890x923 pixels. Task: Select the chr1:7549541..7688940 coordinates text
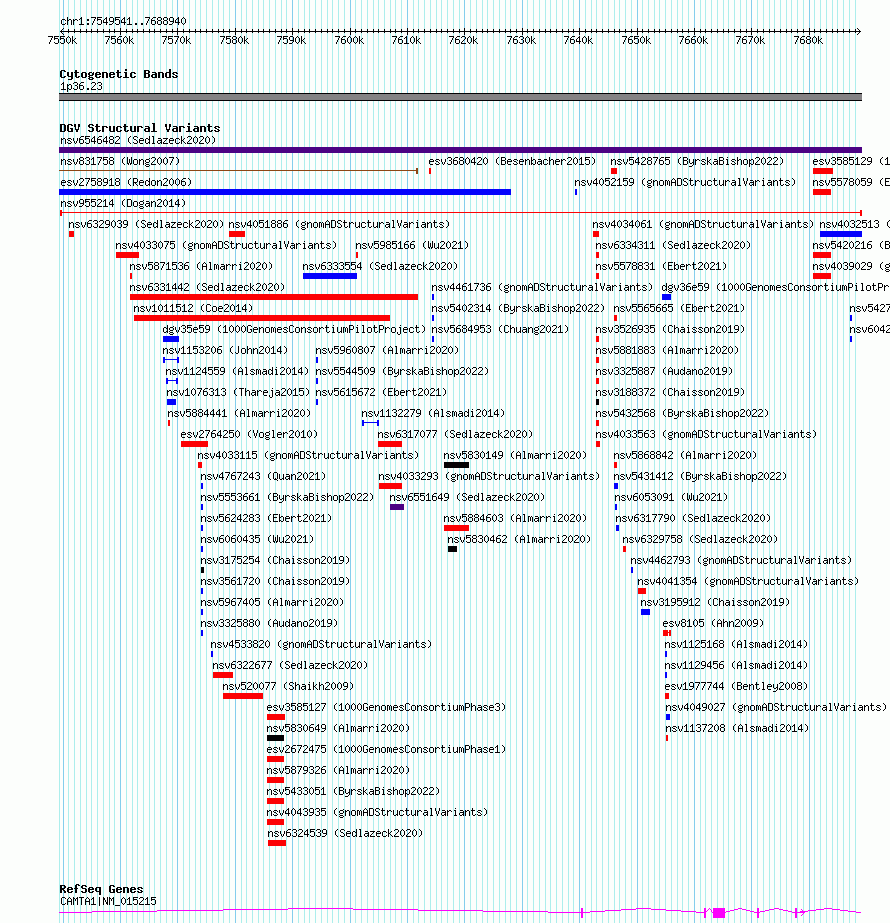coord(123,21)
